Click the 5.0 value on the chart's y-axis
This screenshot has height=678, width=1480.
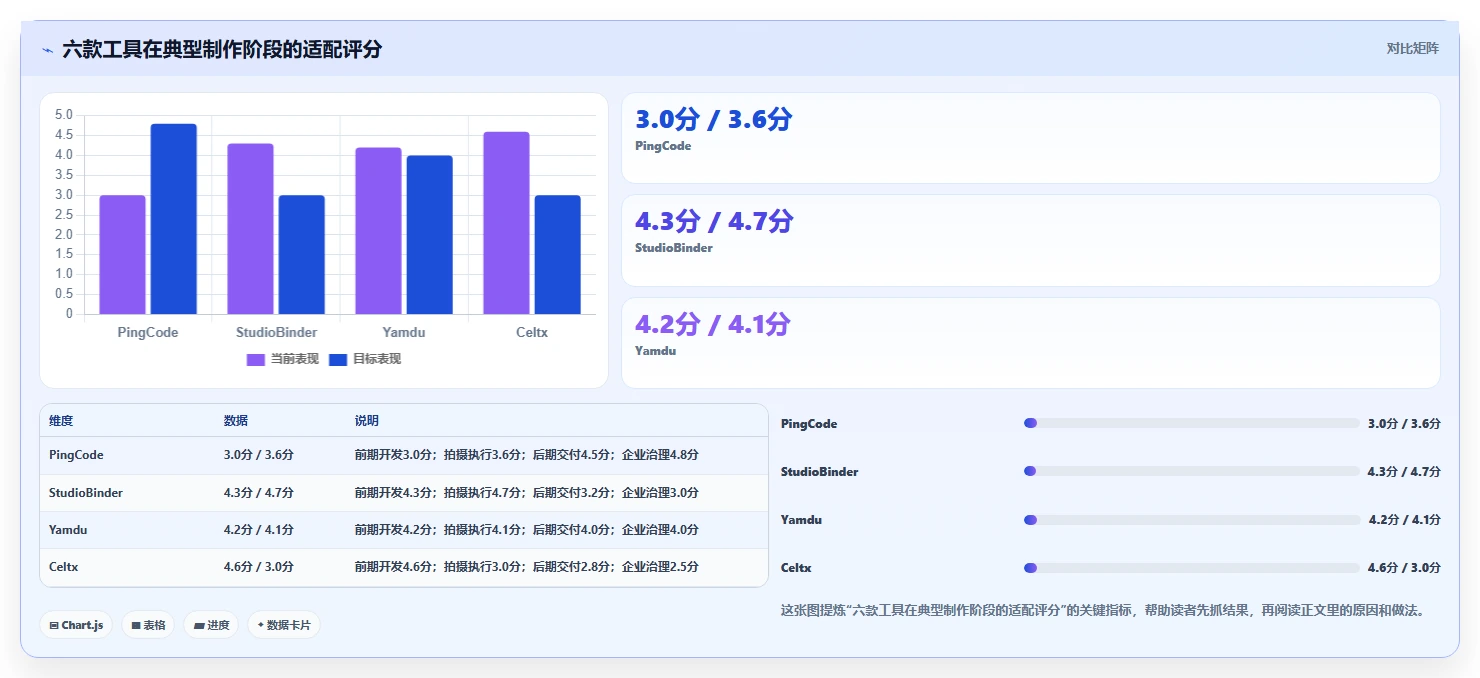pos(64,115)
